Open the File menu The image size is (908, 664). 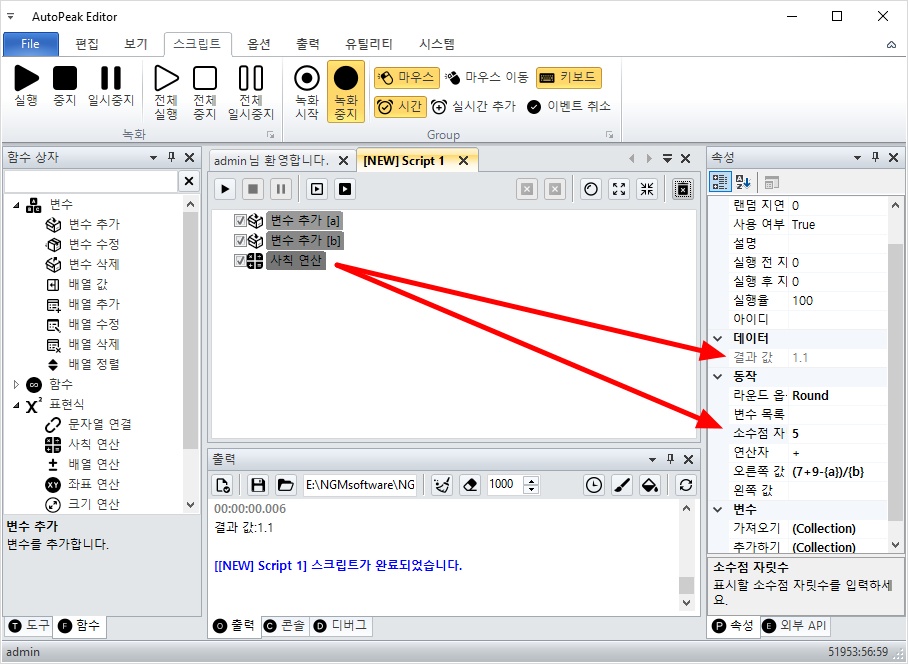pos(31,44)
